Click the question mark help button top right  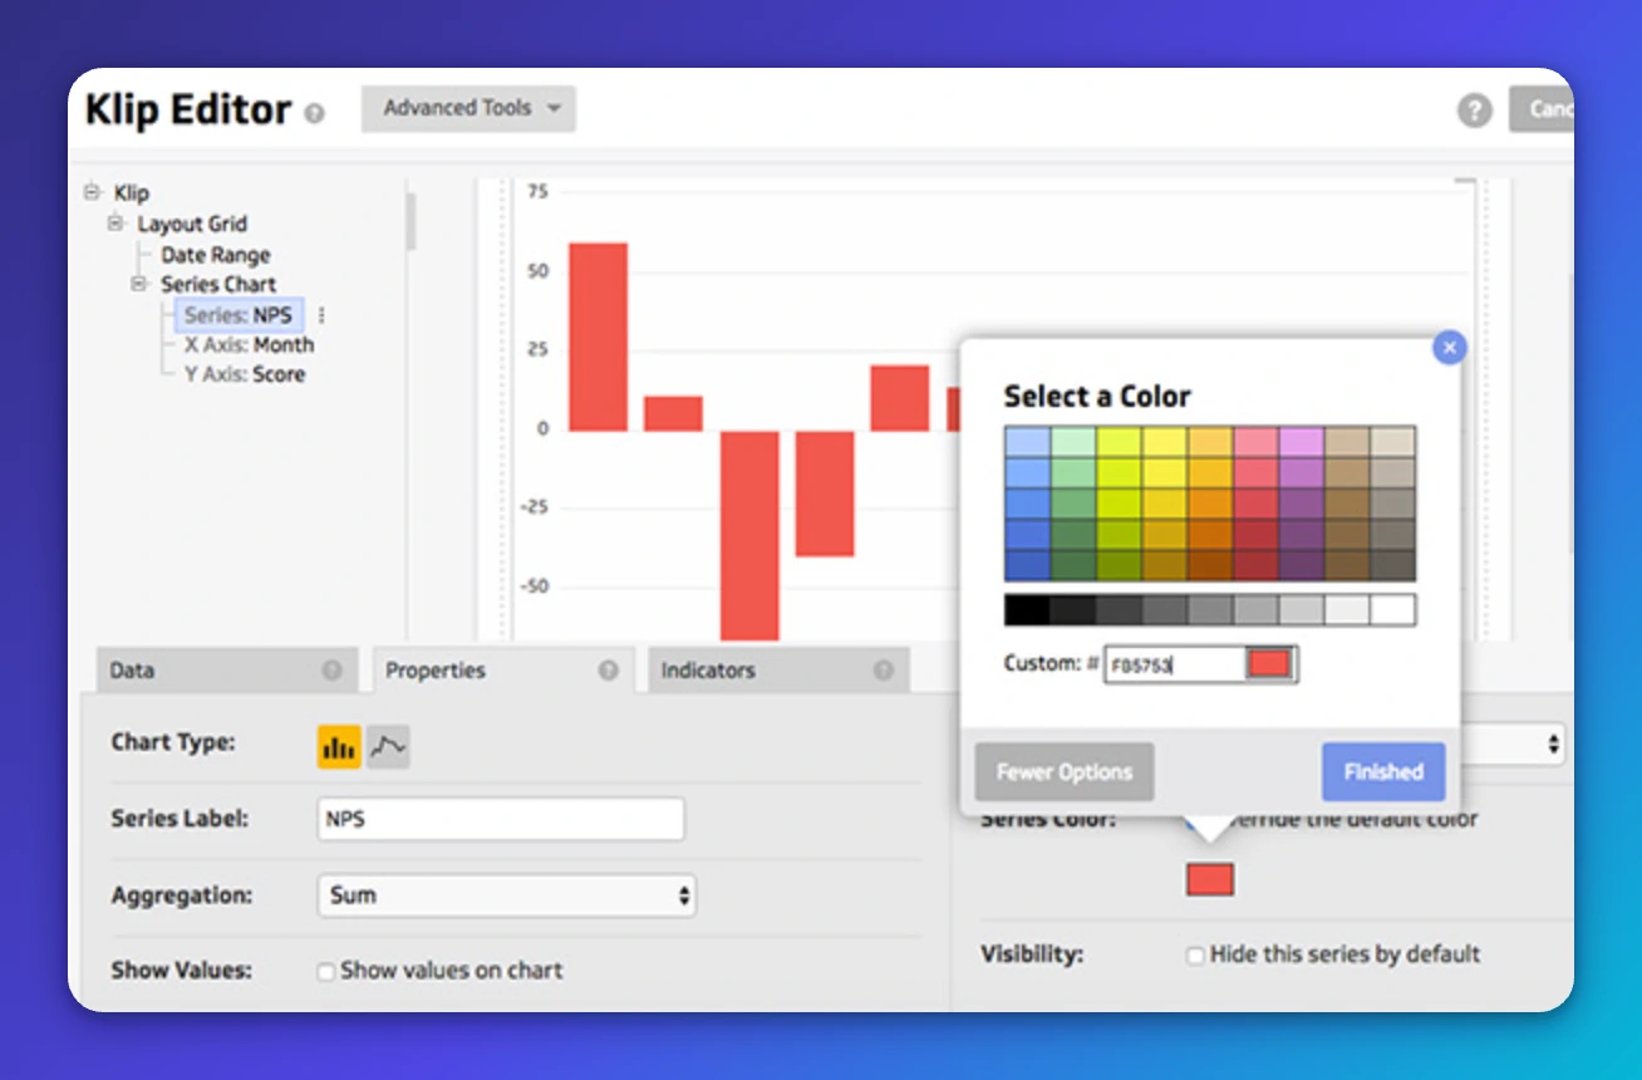pyautogui.click(x=1474, y=110)
